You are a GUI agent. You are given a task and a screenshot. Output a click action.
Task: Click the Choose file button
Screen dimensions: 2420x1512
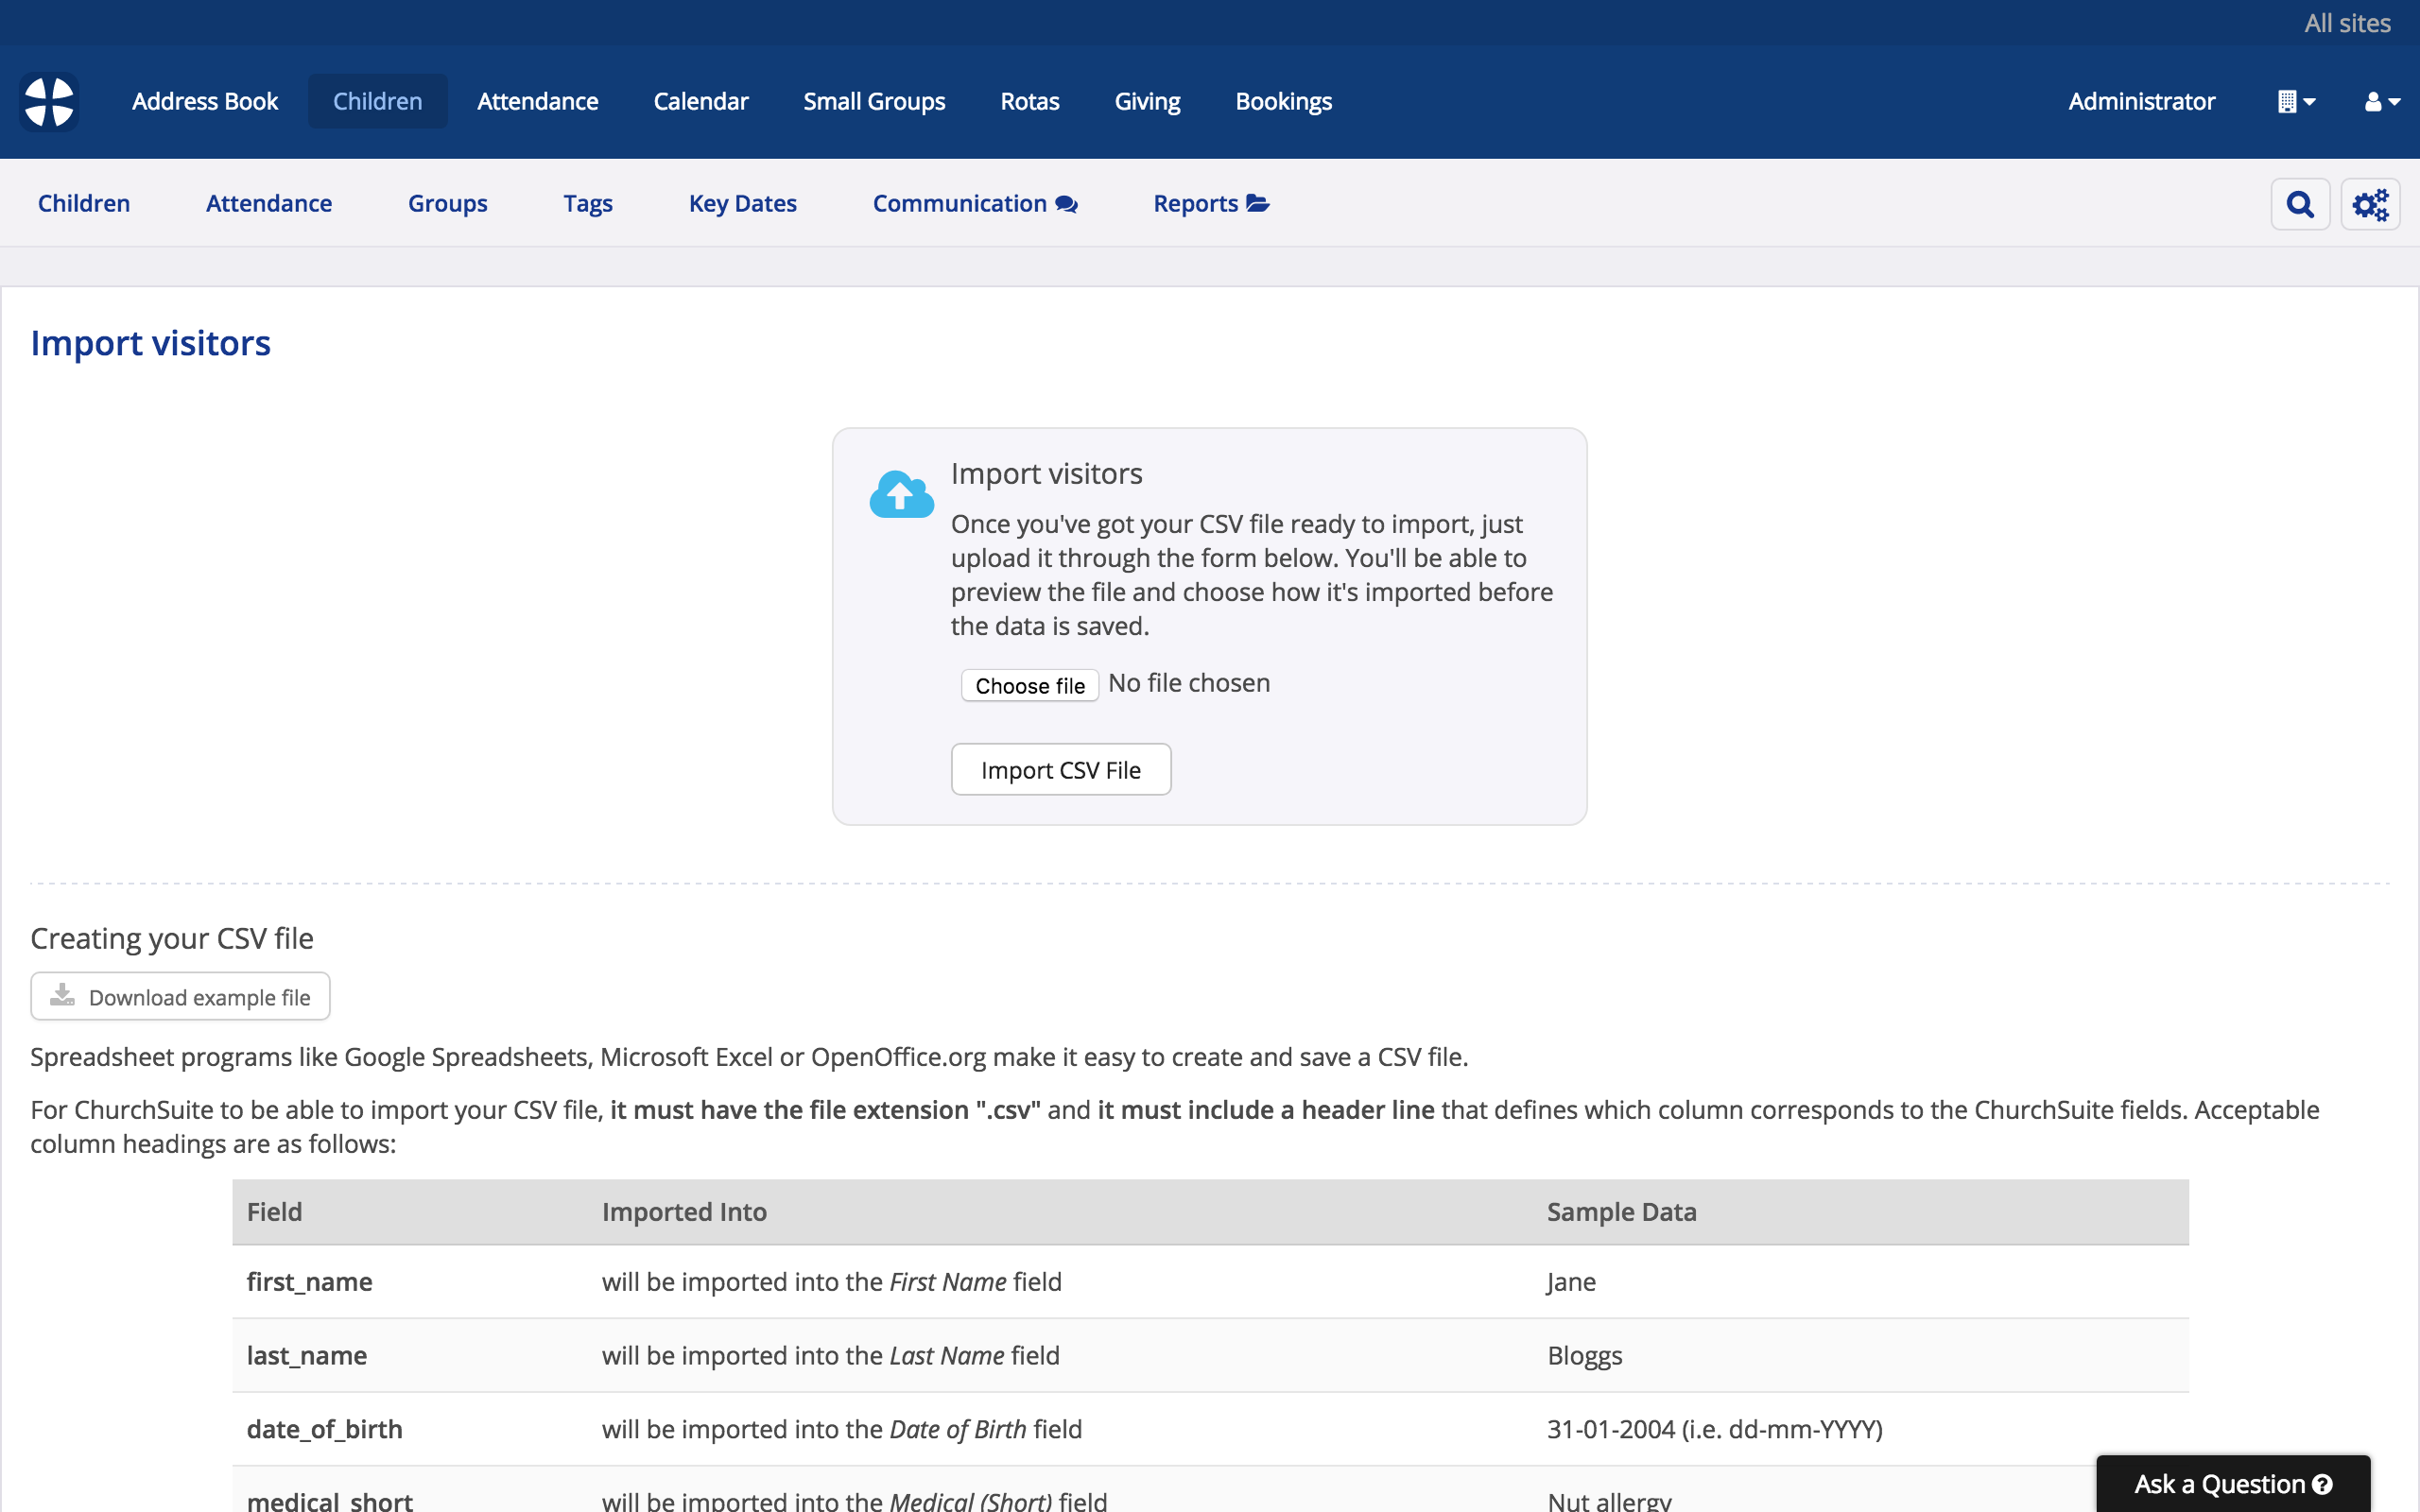pyautogui.click(x=1029, y=685)
